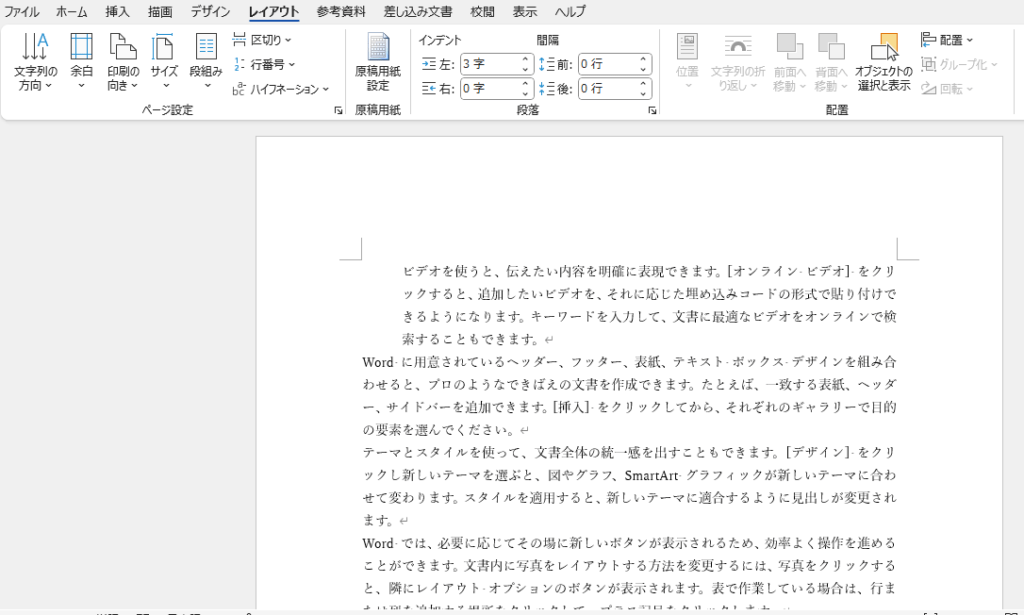The height and width of the screenshot is (615, 1024).
Task: Click the インデント group label
Action: coord(440,40)
